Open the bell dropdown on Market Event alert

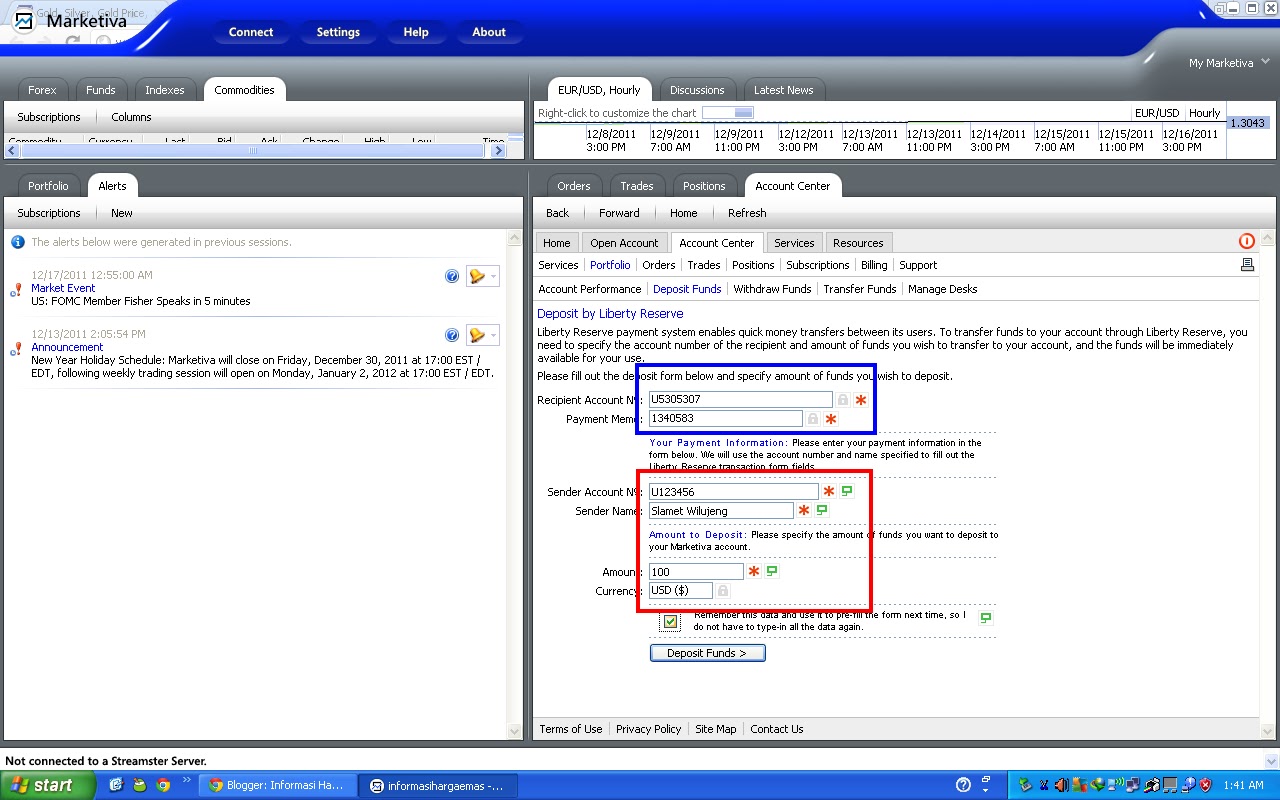pos(494,277)
